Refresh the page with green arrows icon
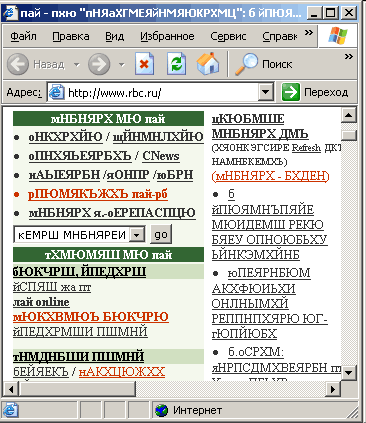The height and width of the screenshot is (423, 366). click(x=176, y=63)
